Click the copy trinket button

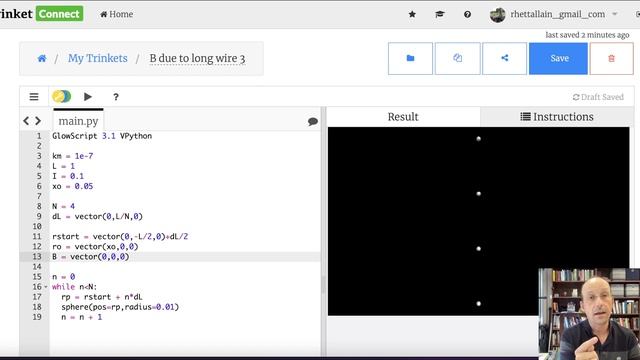(x=458, y=58)
